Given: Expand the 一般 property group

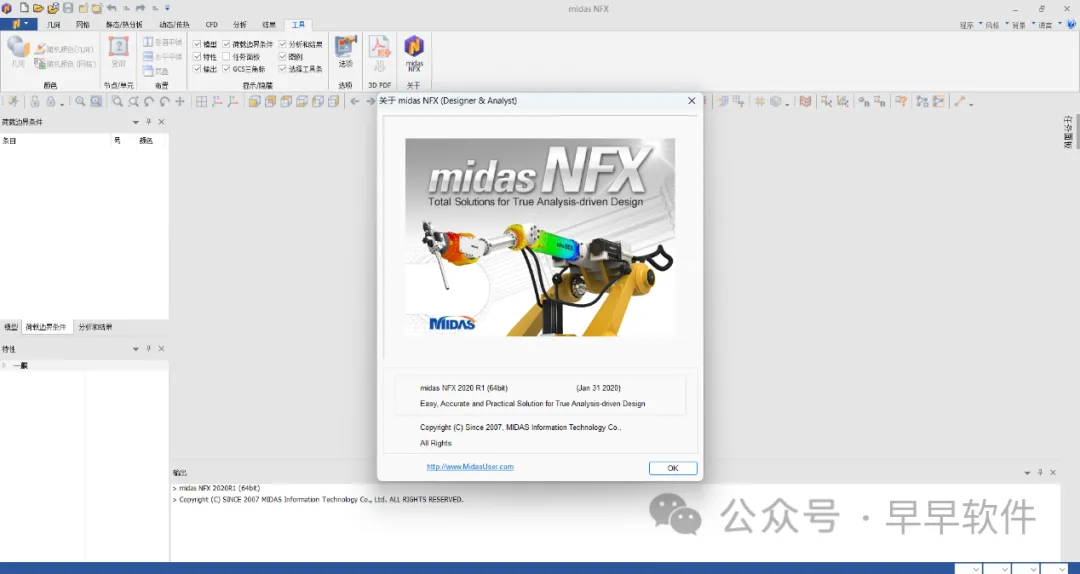Looking at the screenshot, I should click(x=5, y=365).
